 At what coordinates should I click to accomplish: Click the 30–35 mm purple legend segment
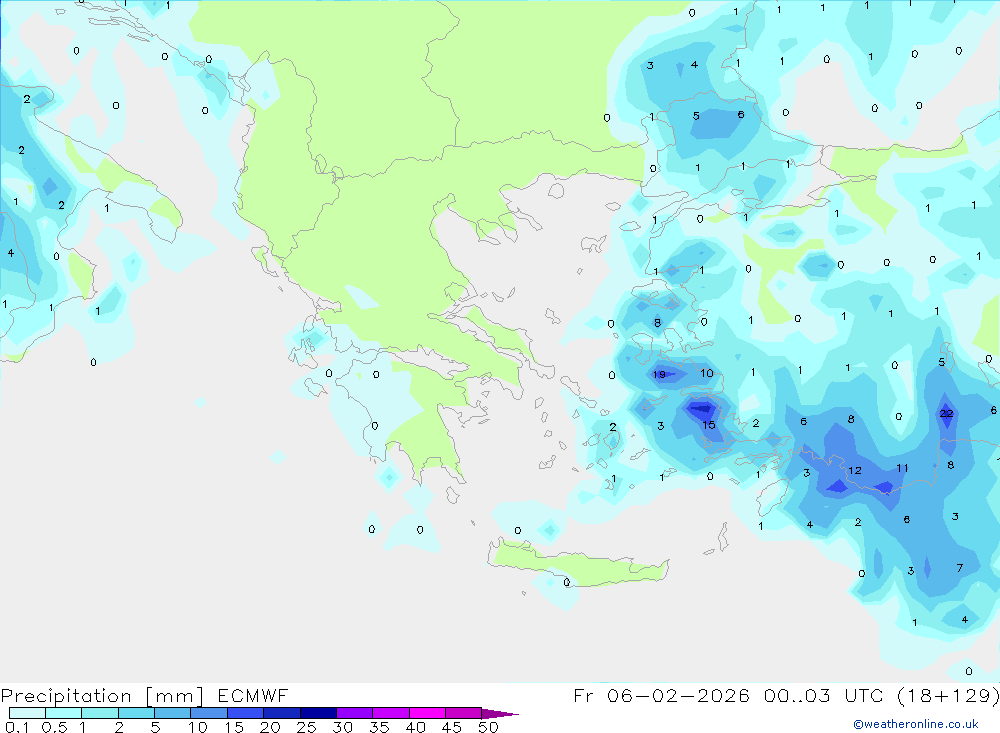354,713
